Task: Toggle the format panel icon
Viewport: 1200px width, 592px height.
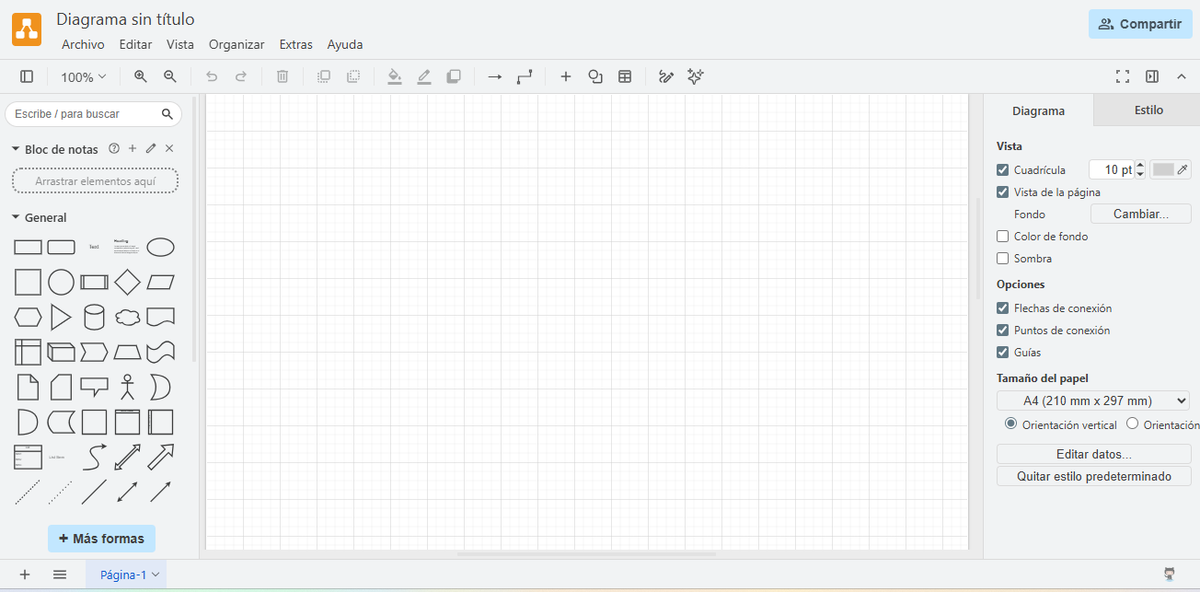Action: pos(1152,77)
